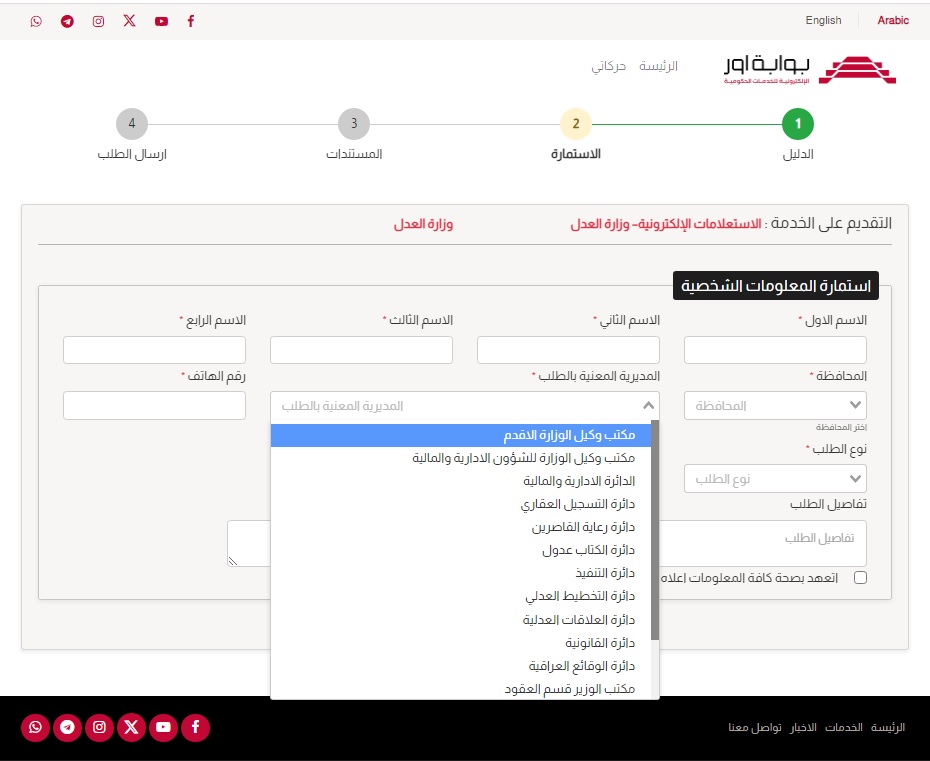Select دائرة التخطيط العدلي option
This screenshot has width=930, height=761.
point(461,597)
